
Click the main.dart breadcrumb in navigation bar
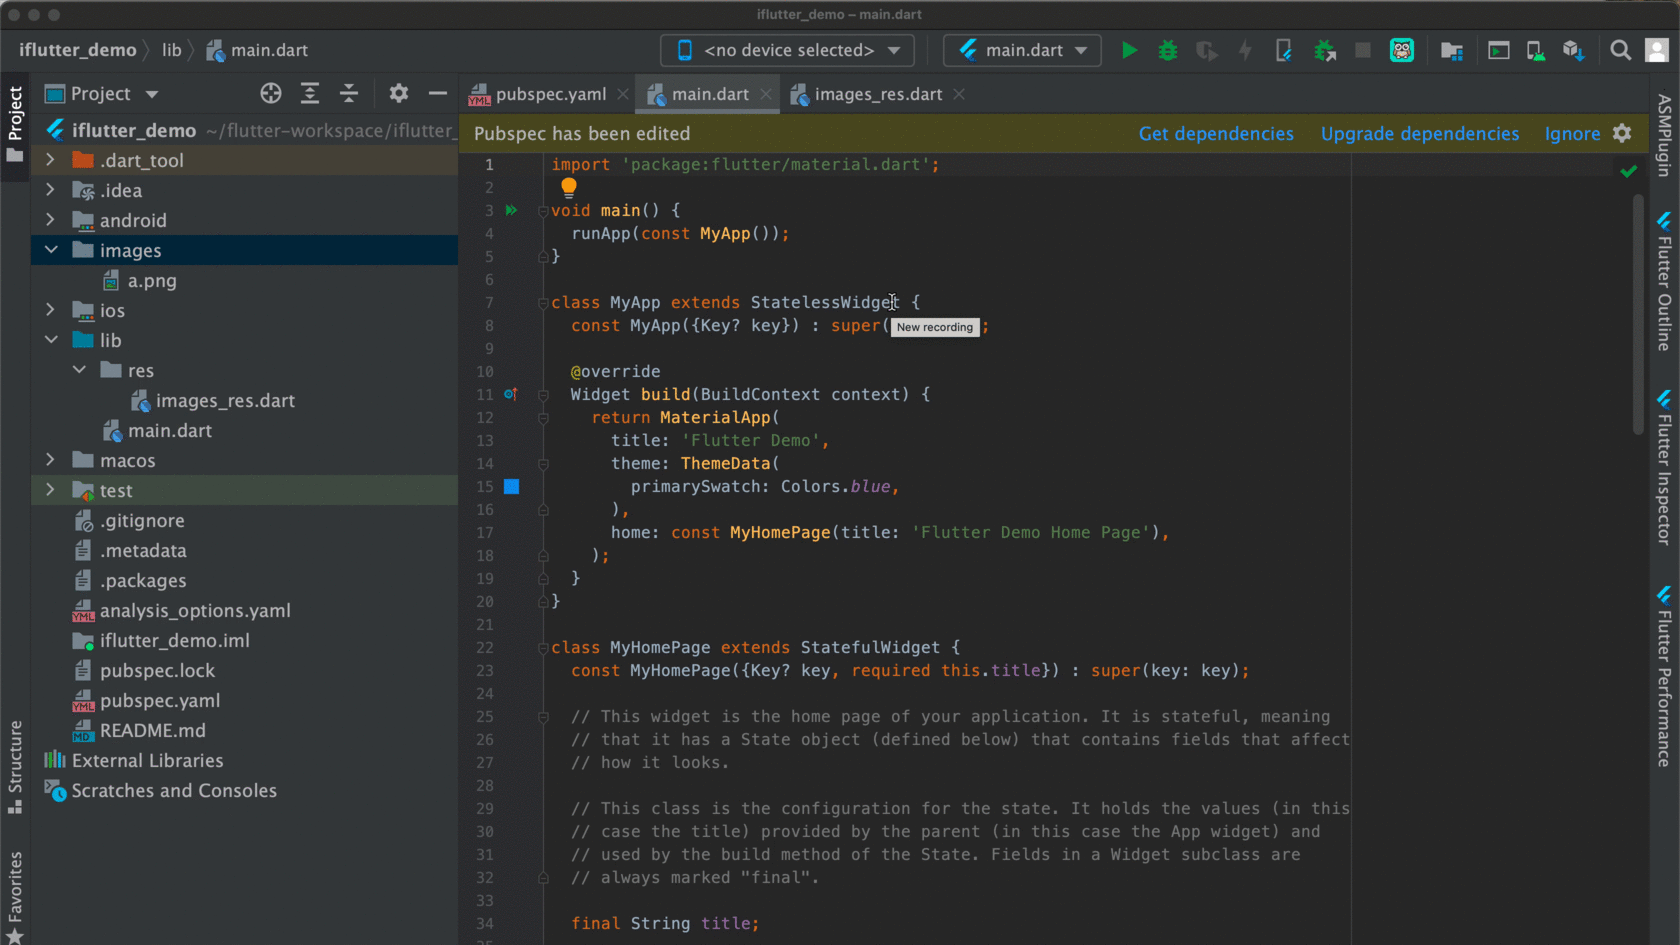(258, 50)
